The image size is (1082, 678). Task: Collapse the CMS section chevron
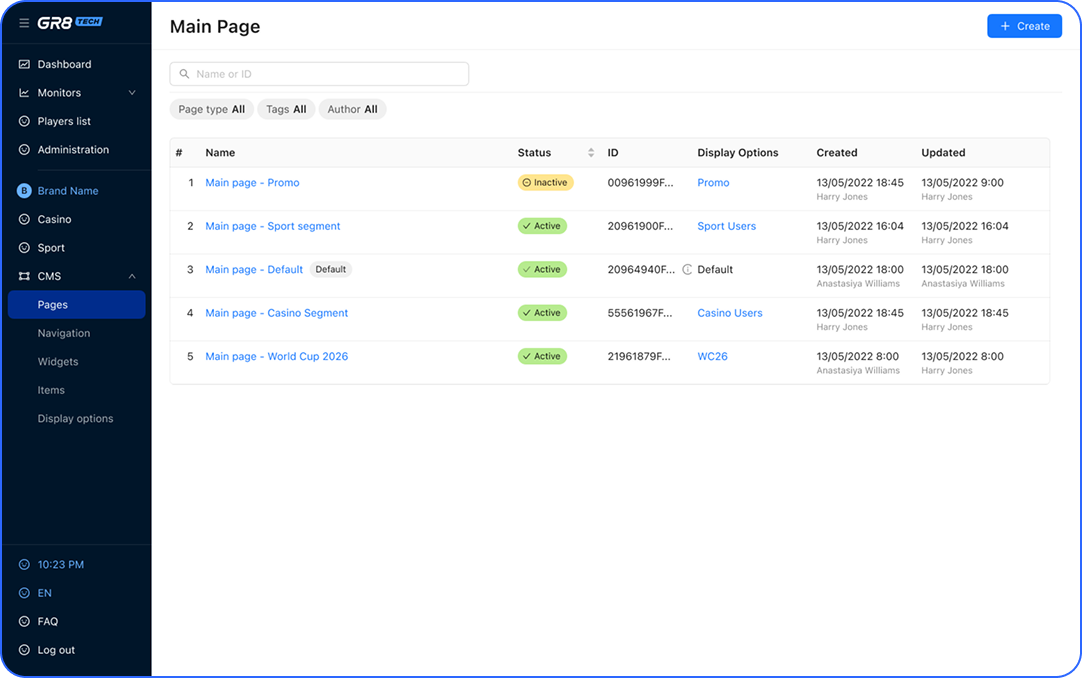tap(132, 277)
